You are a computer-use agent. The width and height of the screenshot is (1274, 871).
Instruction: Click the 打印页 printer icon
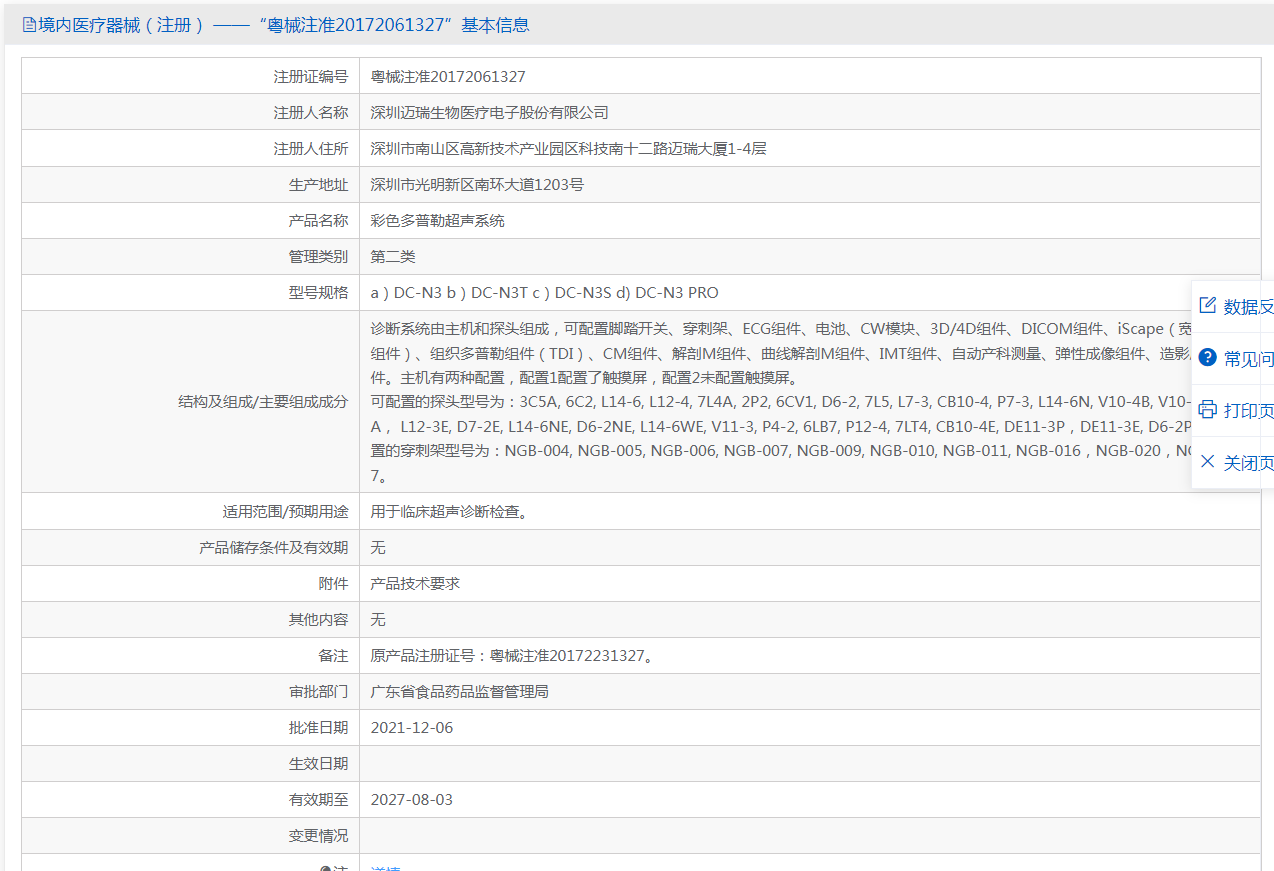coord(1207,410)
